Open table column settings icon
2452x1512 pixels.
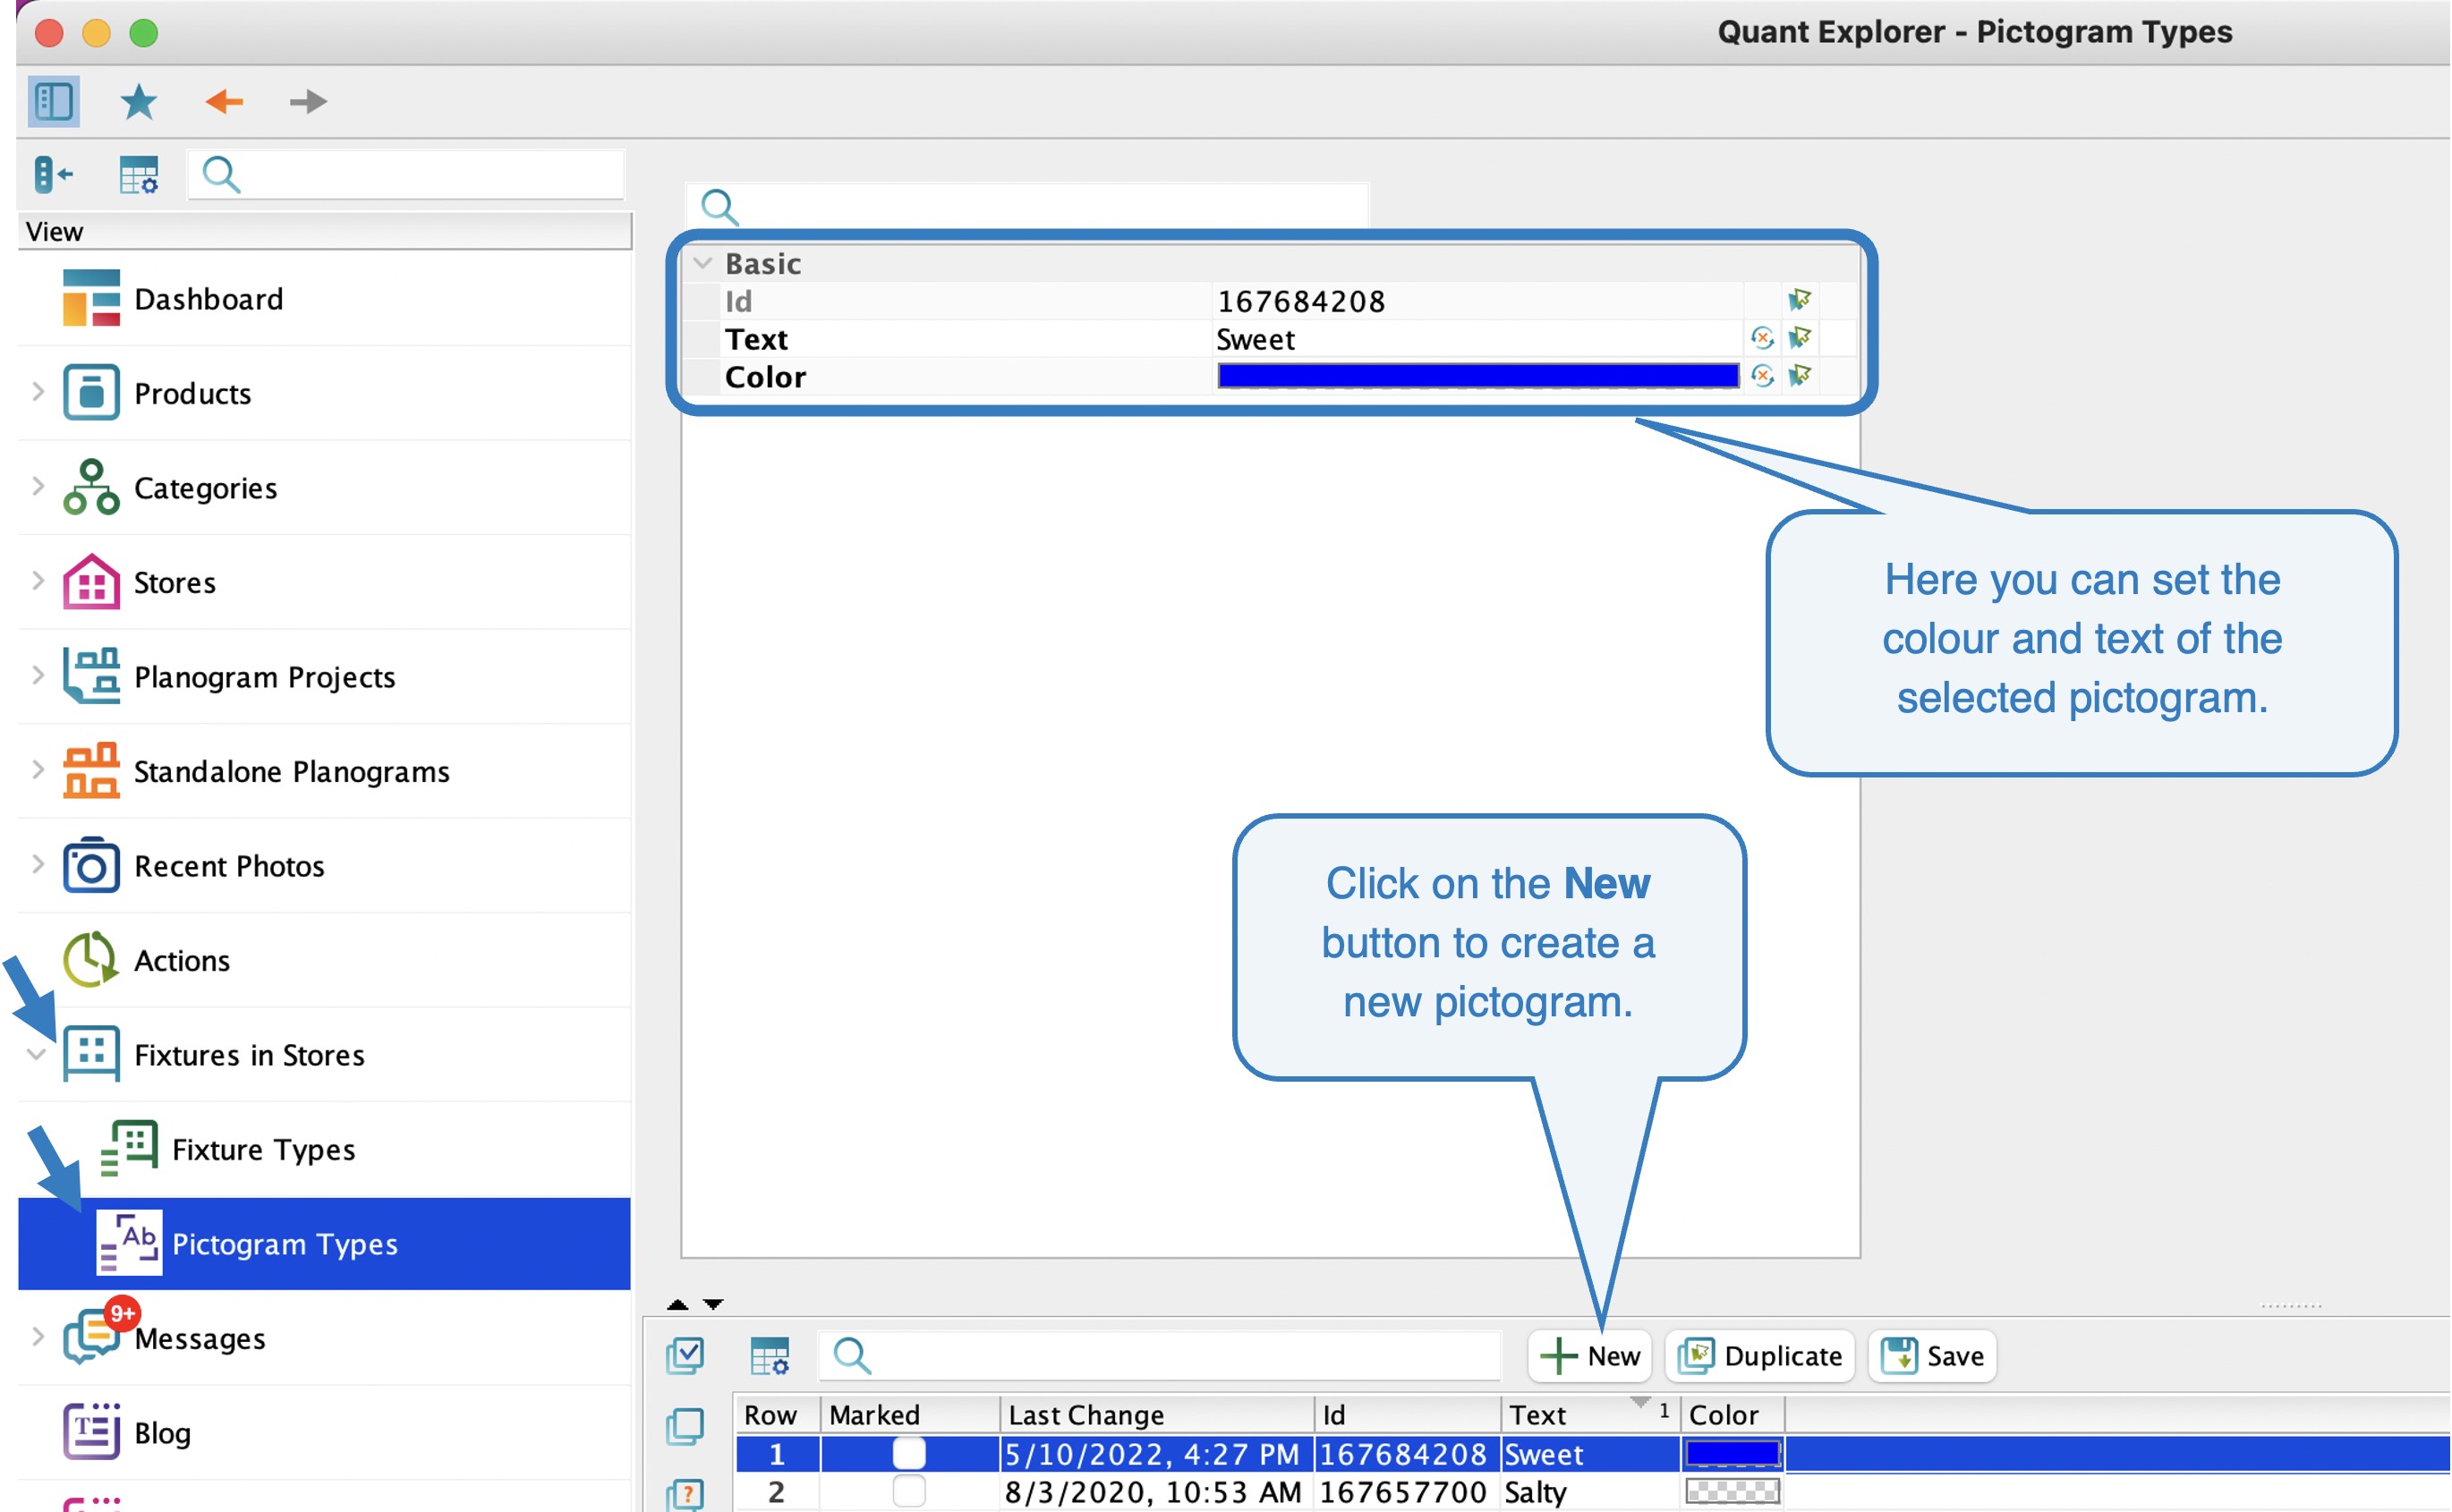coord(770,1356)
